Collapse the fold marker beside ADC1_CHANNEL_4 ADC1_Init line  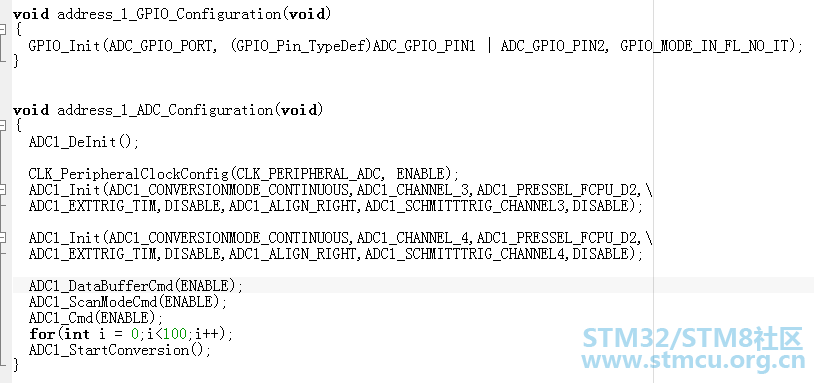coord(3,238)
